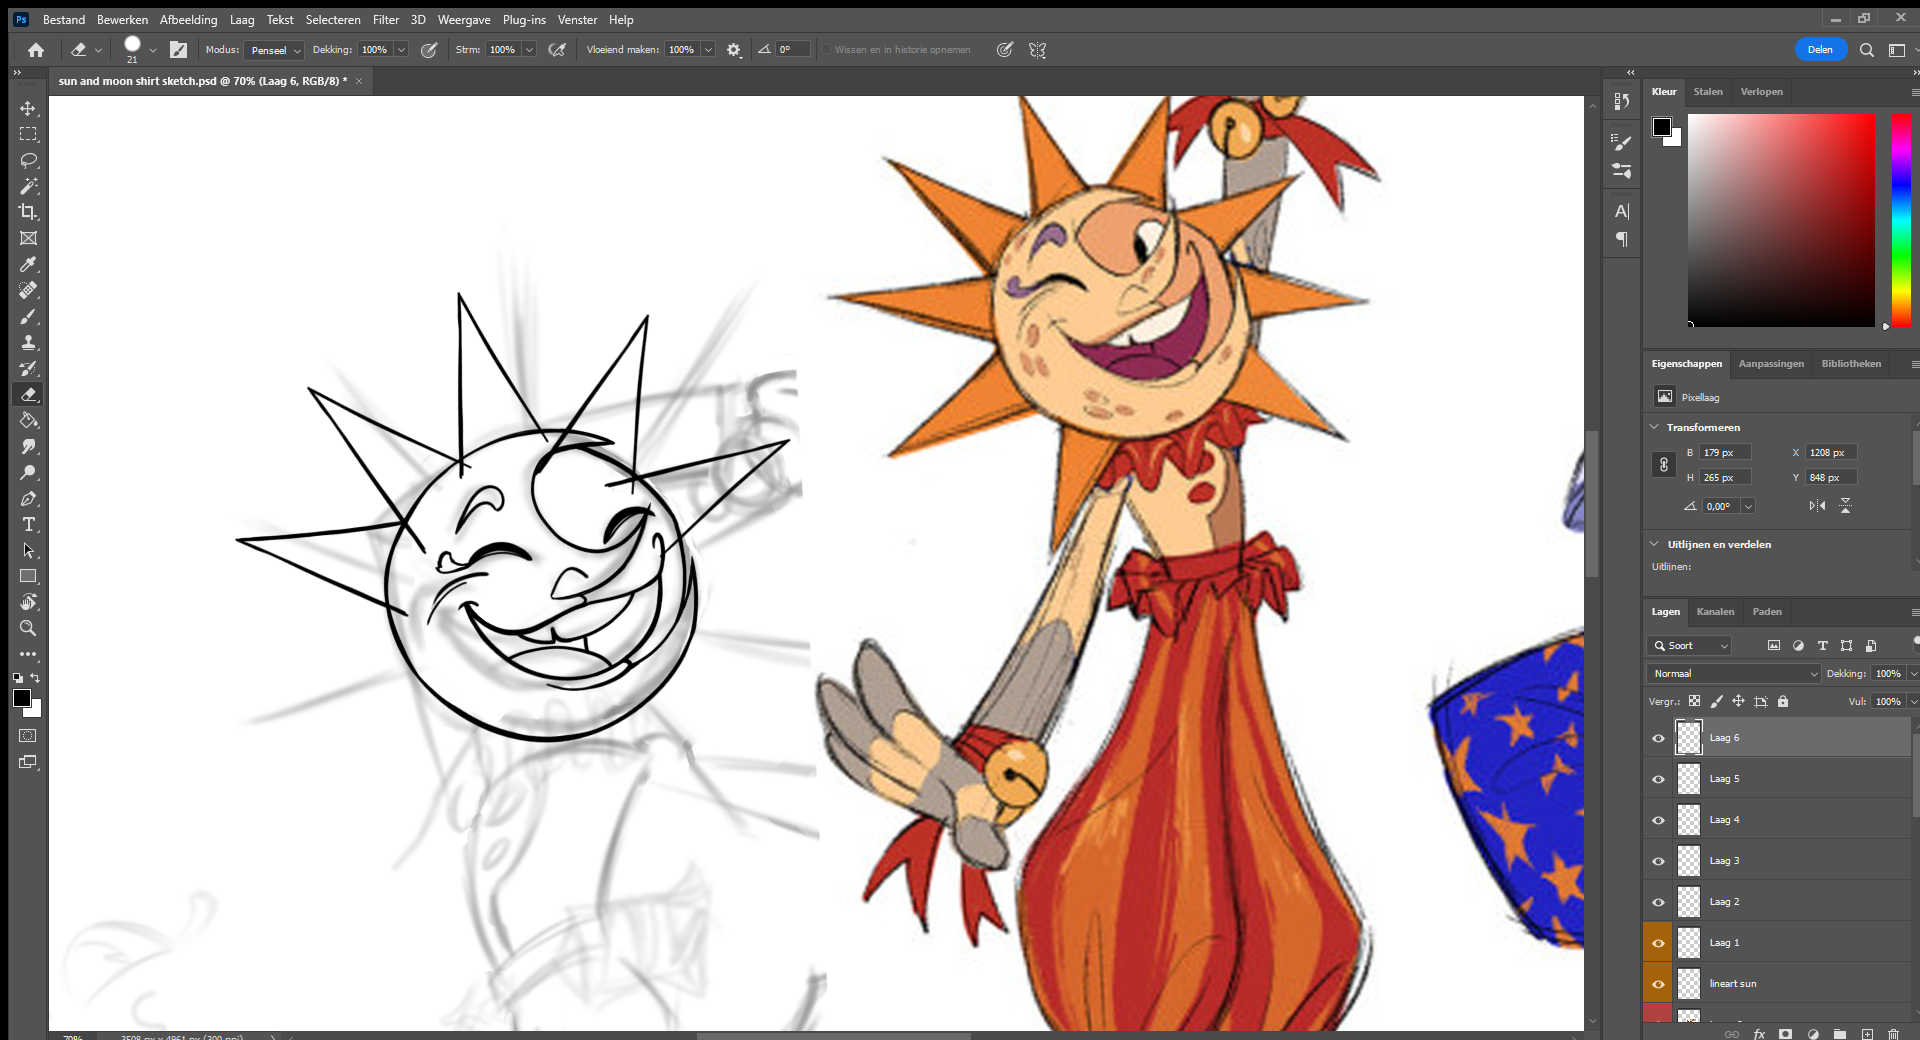Hide the Laag 4 layer
The height and width of the screenshot is (1040, 1920).
click(1658, 820)
